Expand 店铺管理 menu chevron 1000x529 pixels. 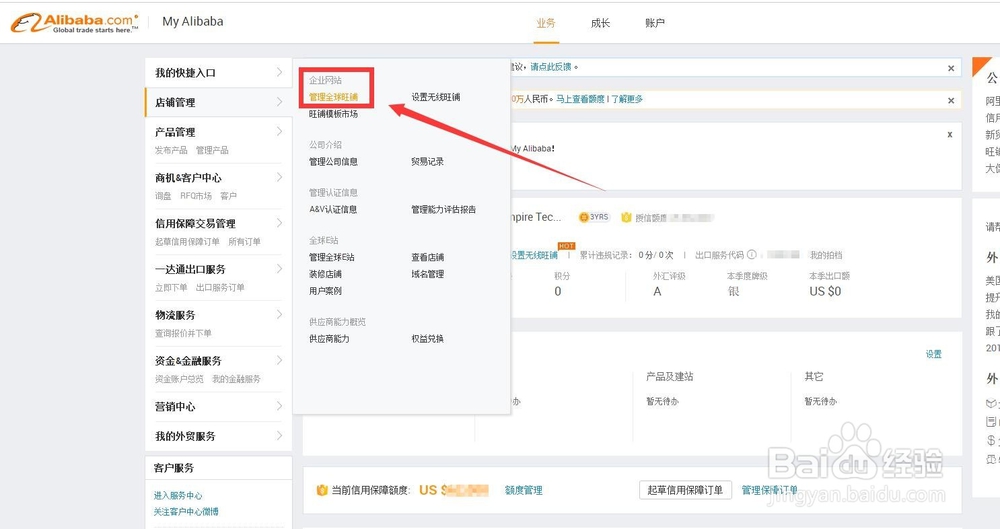279,101
